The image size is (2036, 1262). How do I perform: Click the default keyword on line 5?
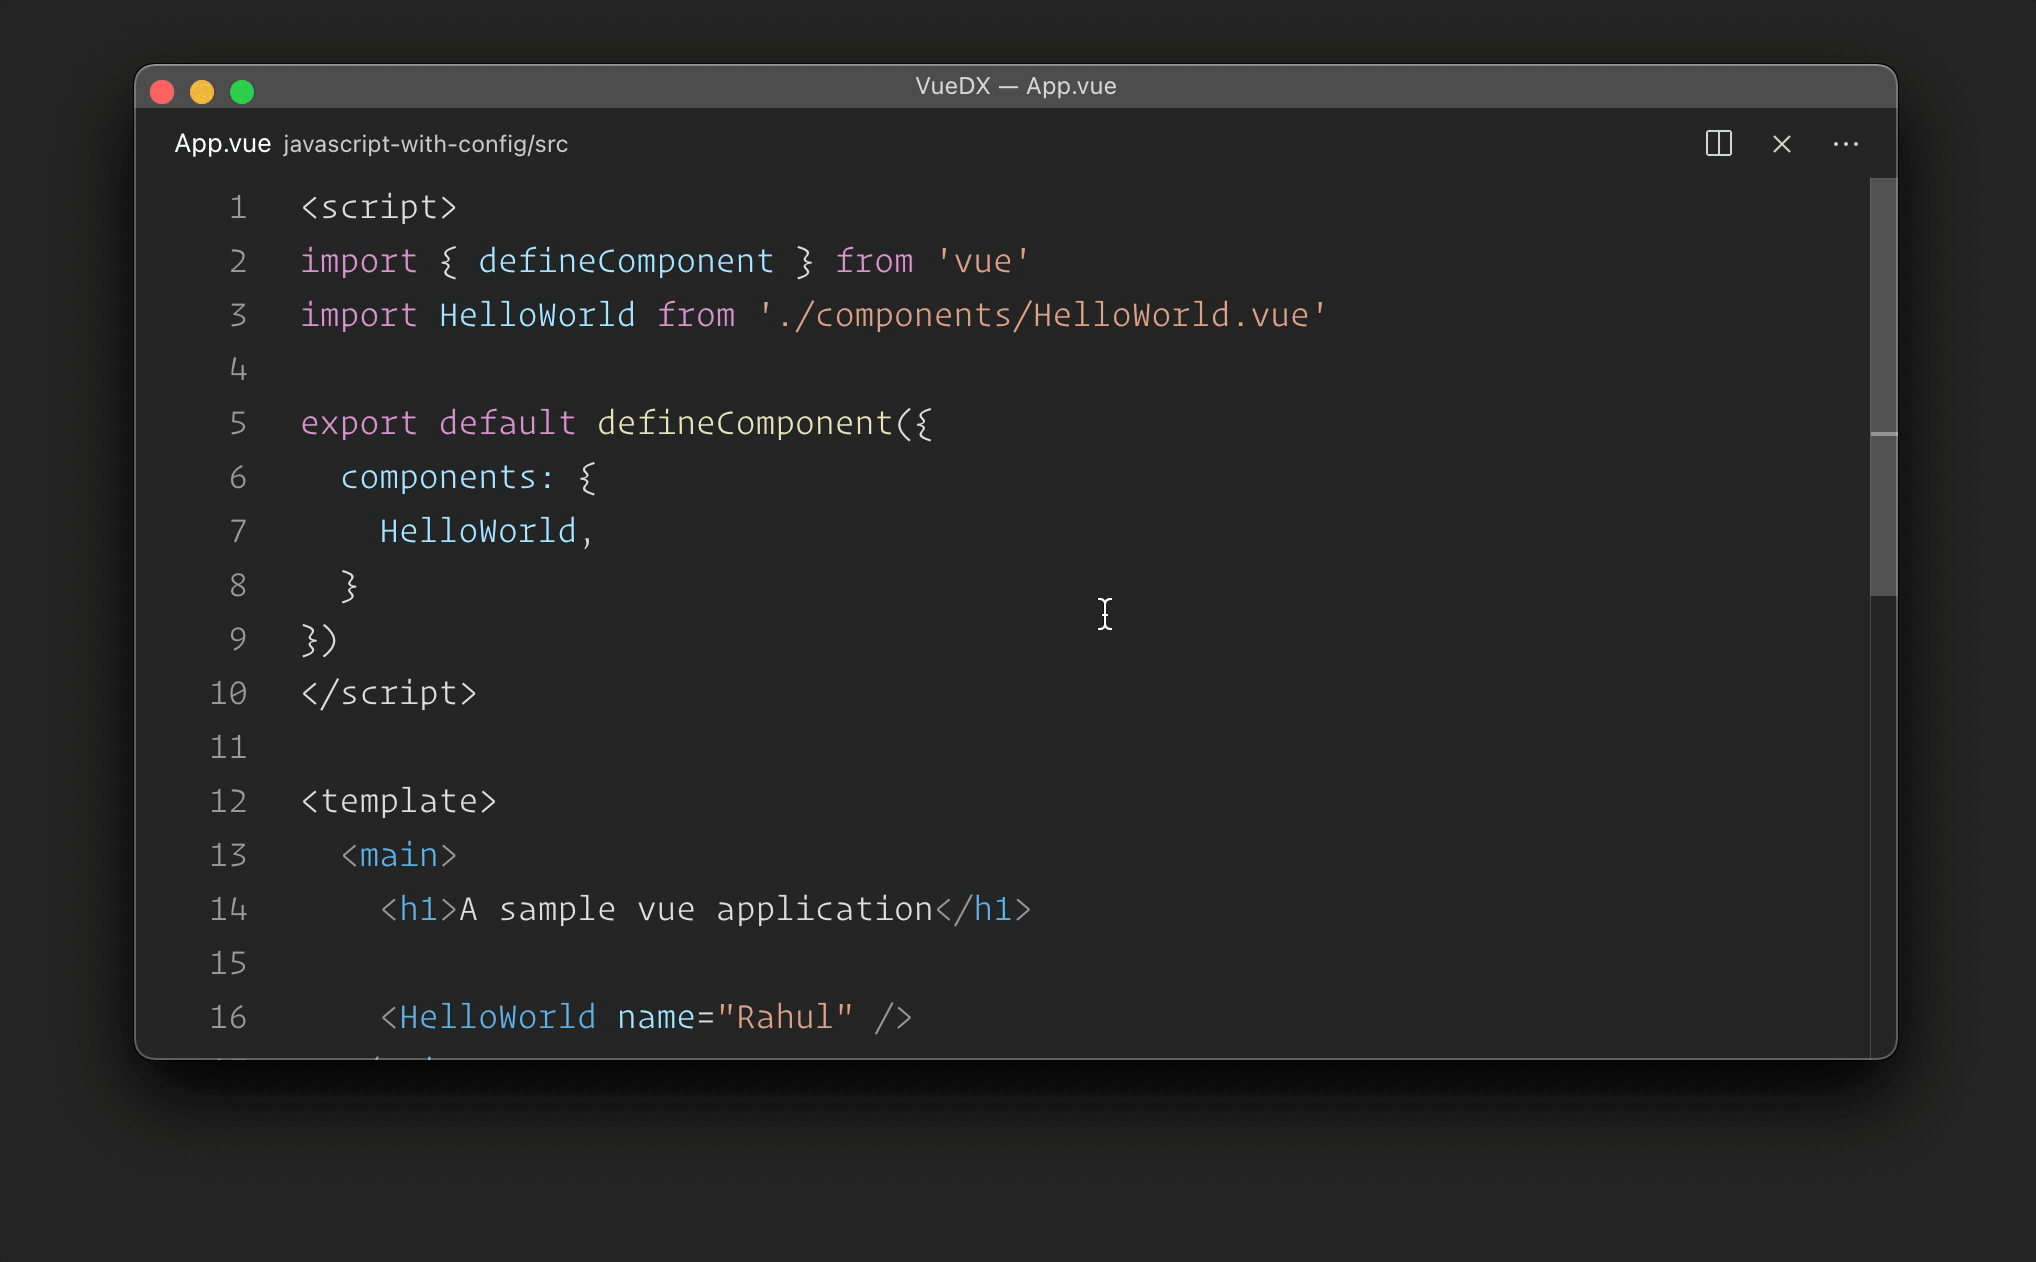507,423
